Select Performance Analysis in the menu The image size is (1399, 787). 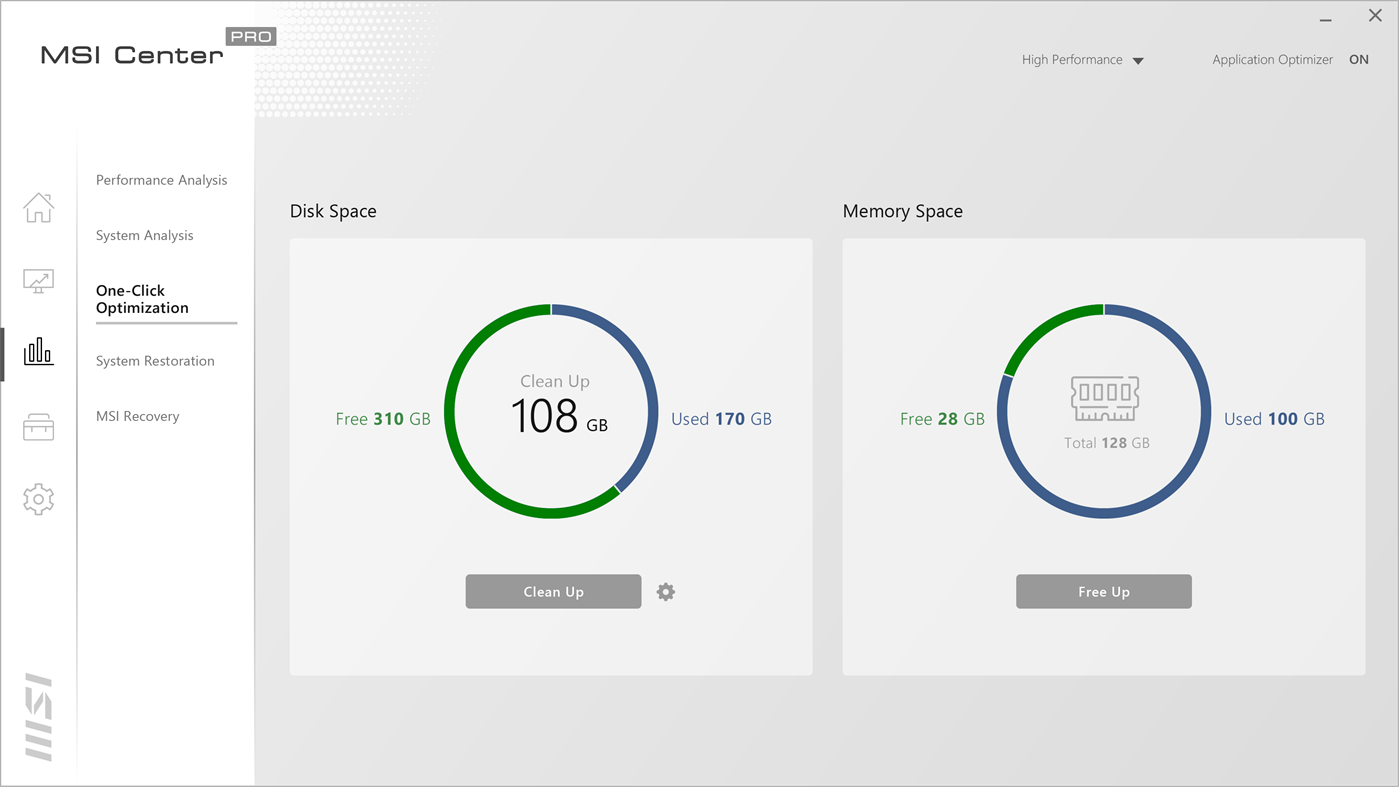tap(161, 180)
